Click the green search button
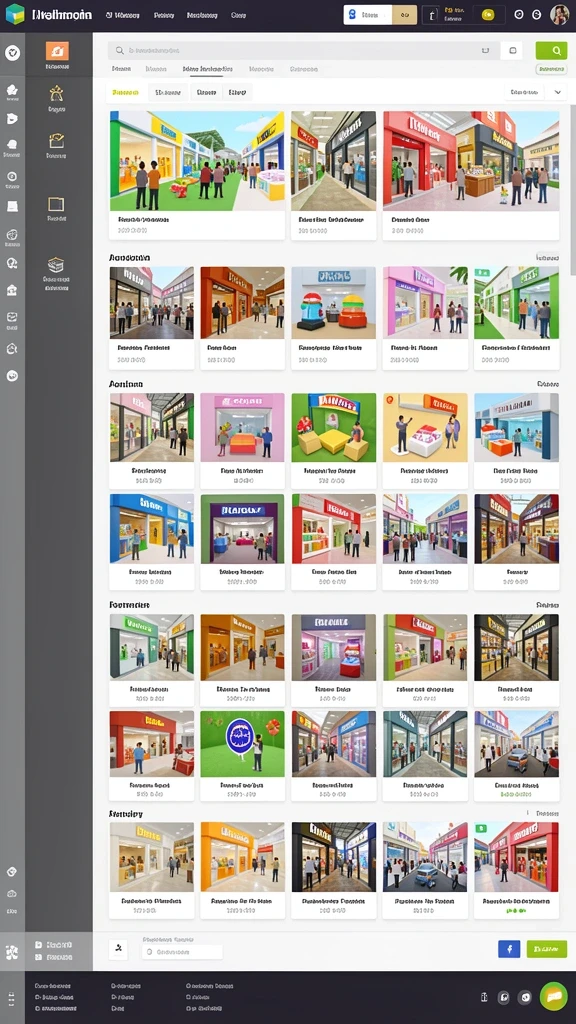Image resolution: width=576 pixels, height=1024 pixels. point(551,50)
